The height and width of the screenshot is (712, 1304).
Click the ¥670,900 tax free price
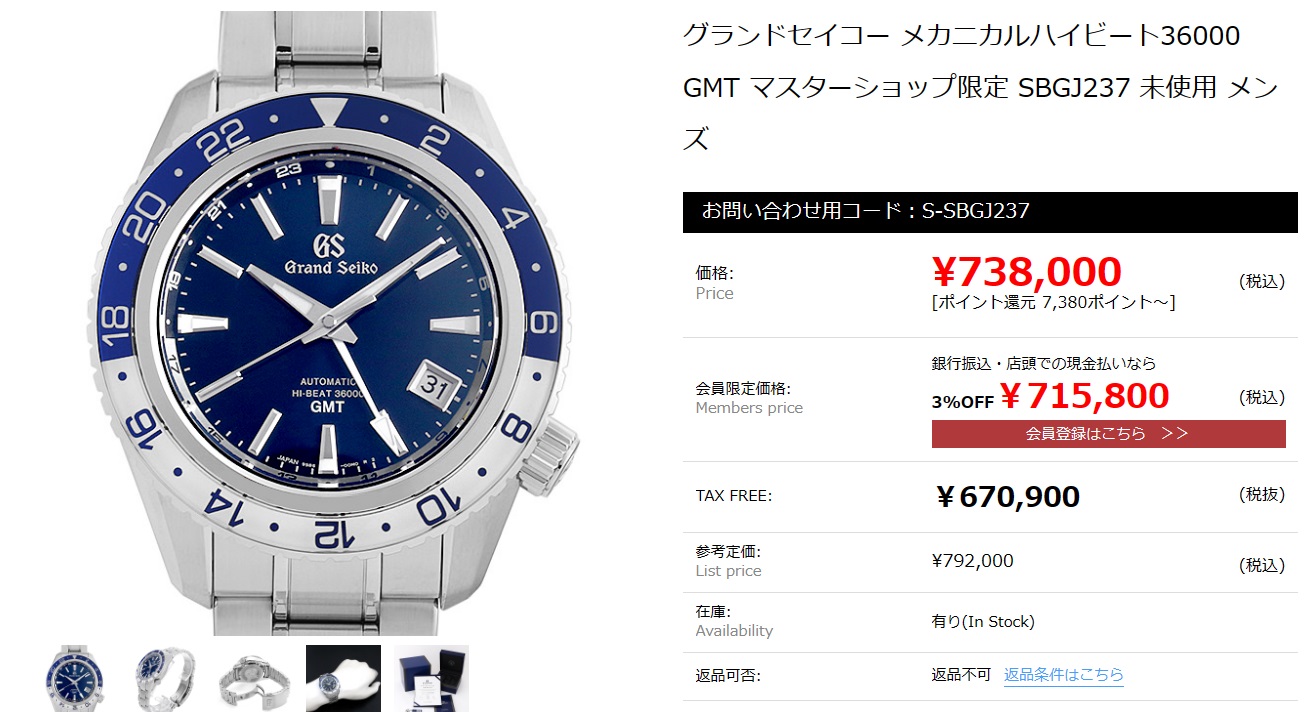tap(1007, 496)
